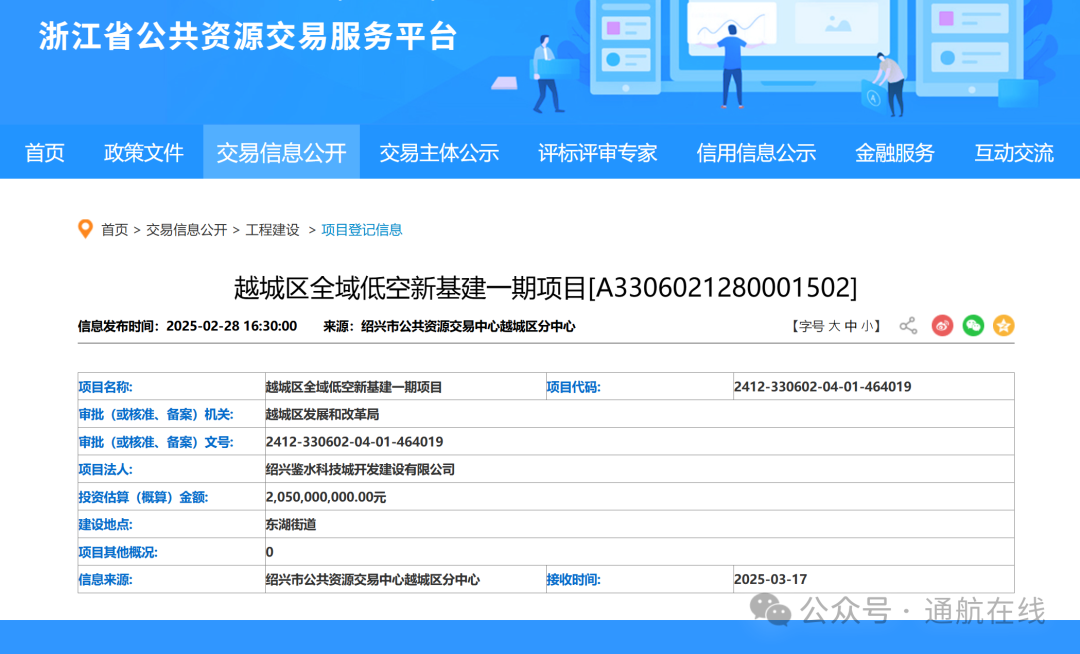Click 工程建设 in the breadcrumb trail
Image resolution: width=1080 pixels, height=654 pixels.
pos(275,228)
